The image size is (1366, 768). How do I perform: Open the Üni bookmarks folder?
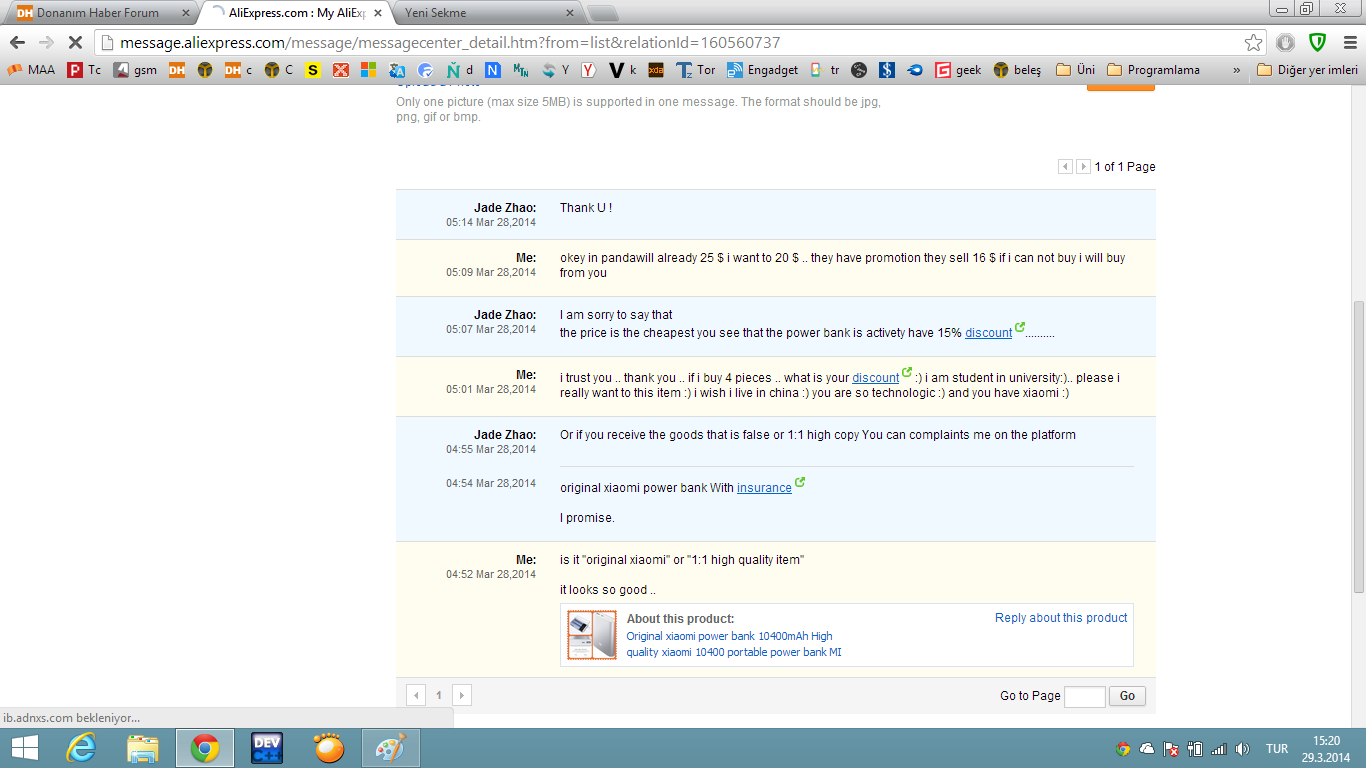tap(1075, 70)
